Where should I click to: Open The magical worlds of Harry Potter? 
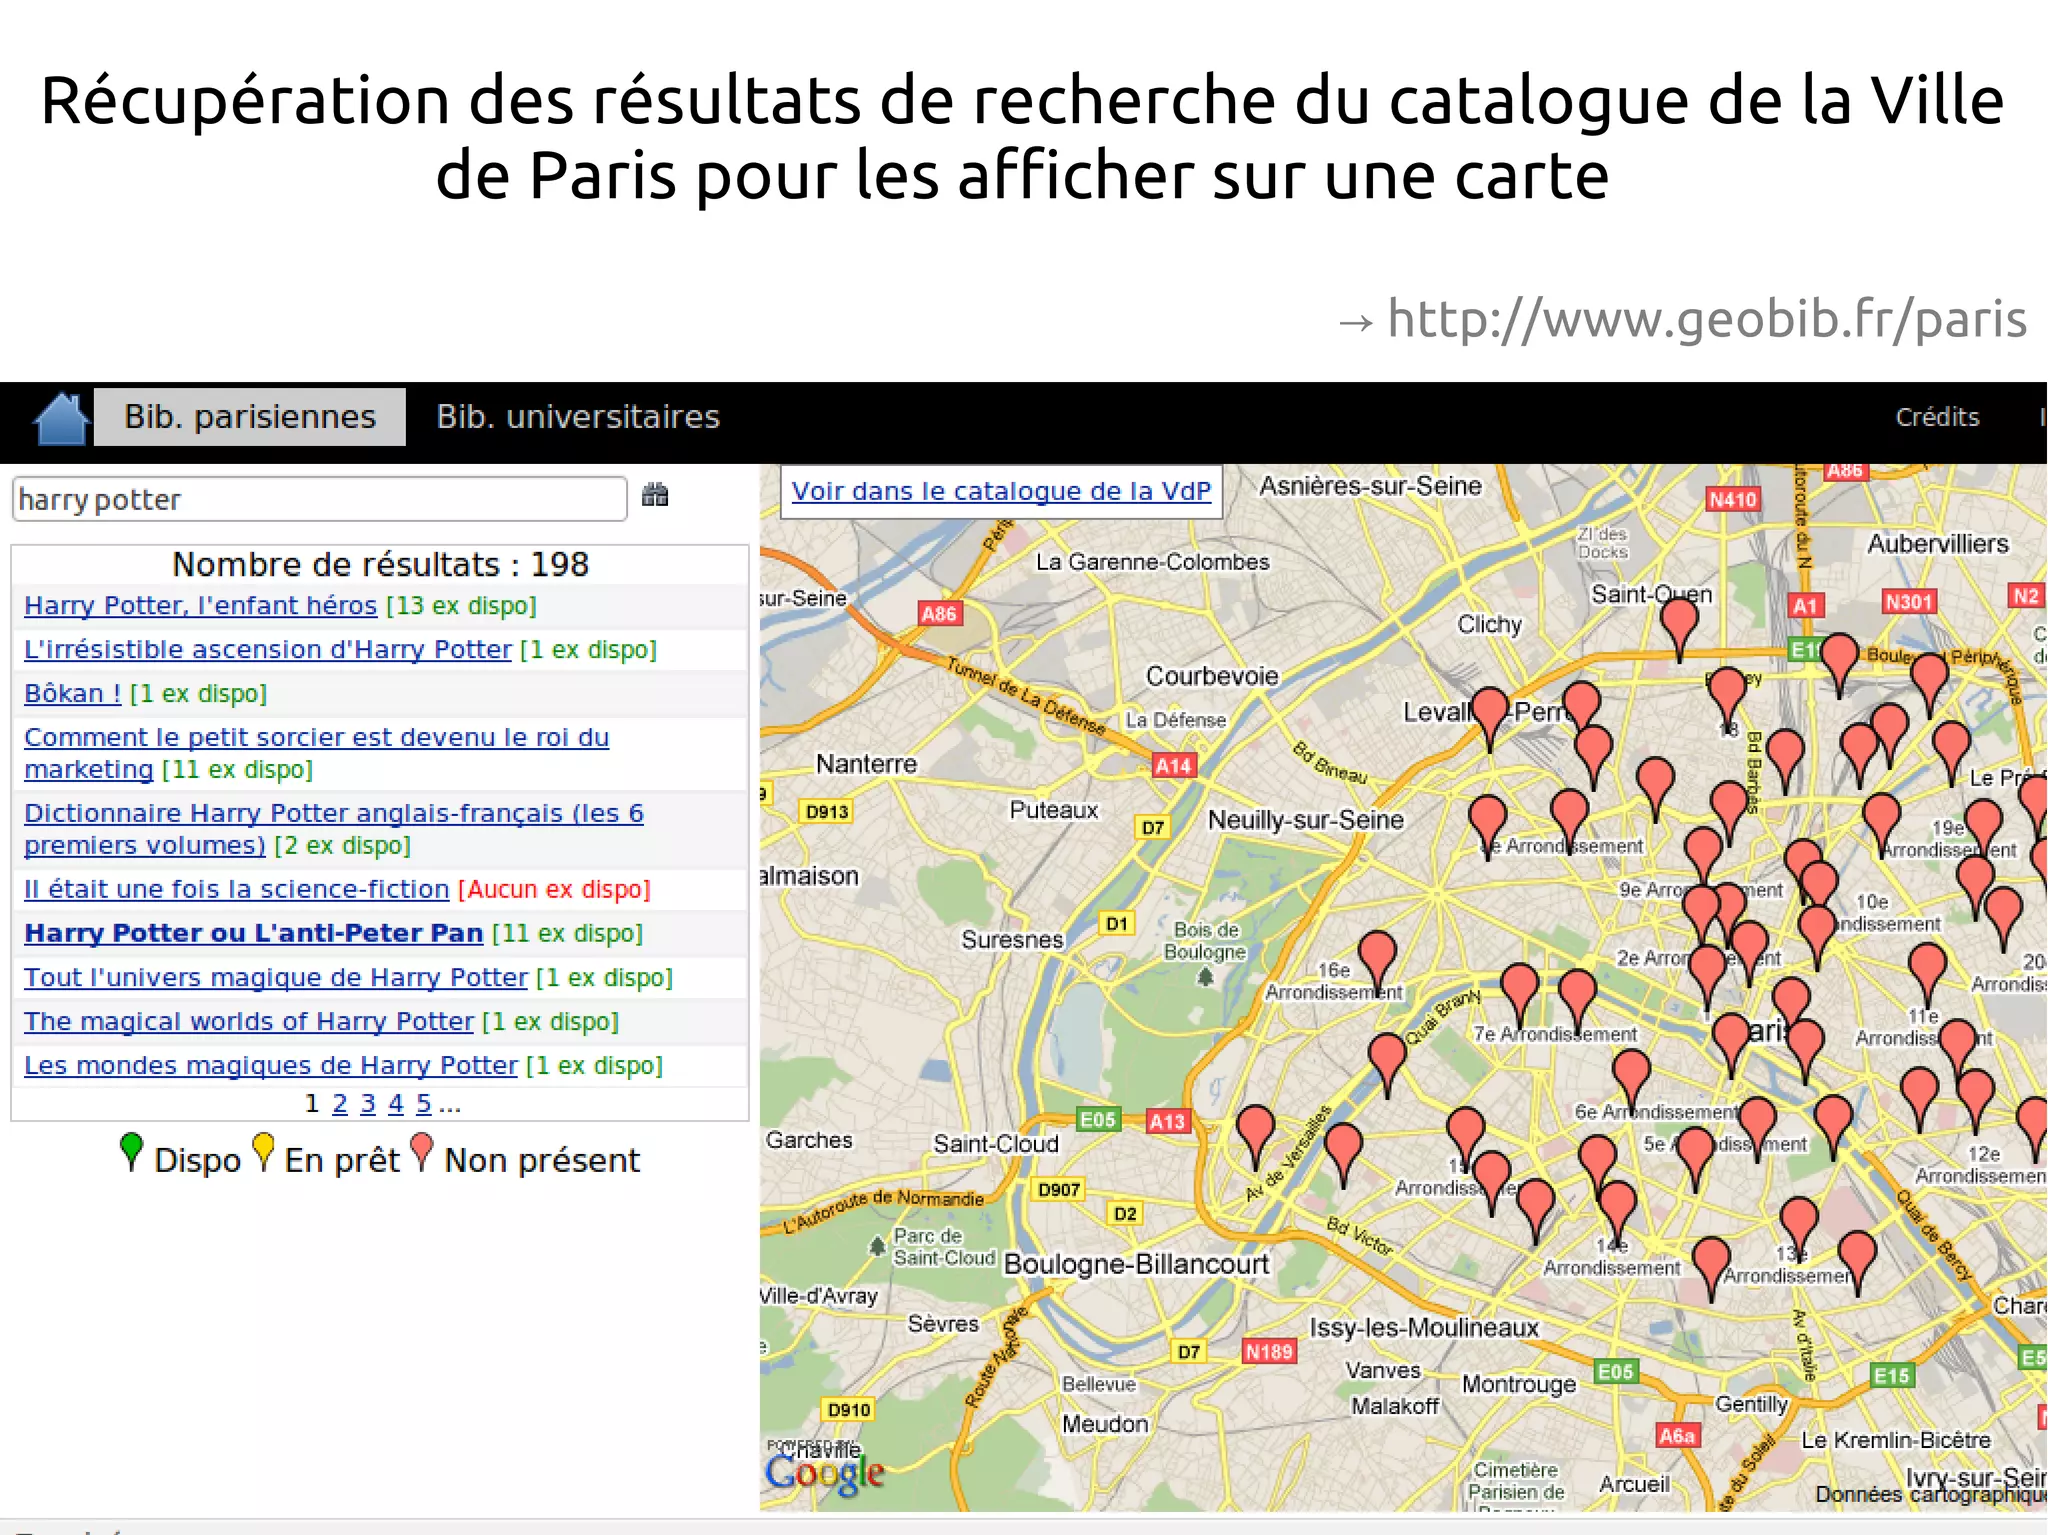pos(249,1021)
